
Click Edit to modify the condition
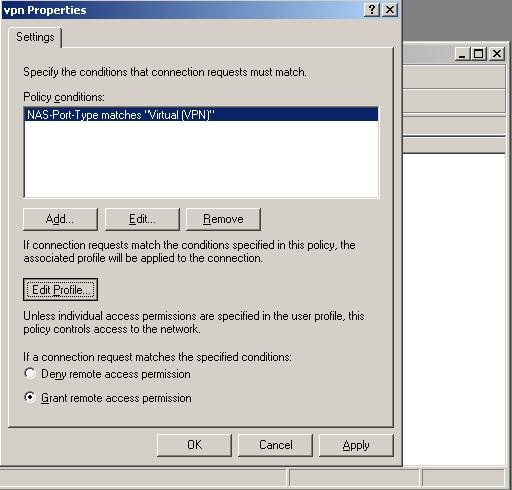(x=142, y=219)
